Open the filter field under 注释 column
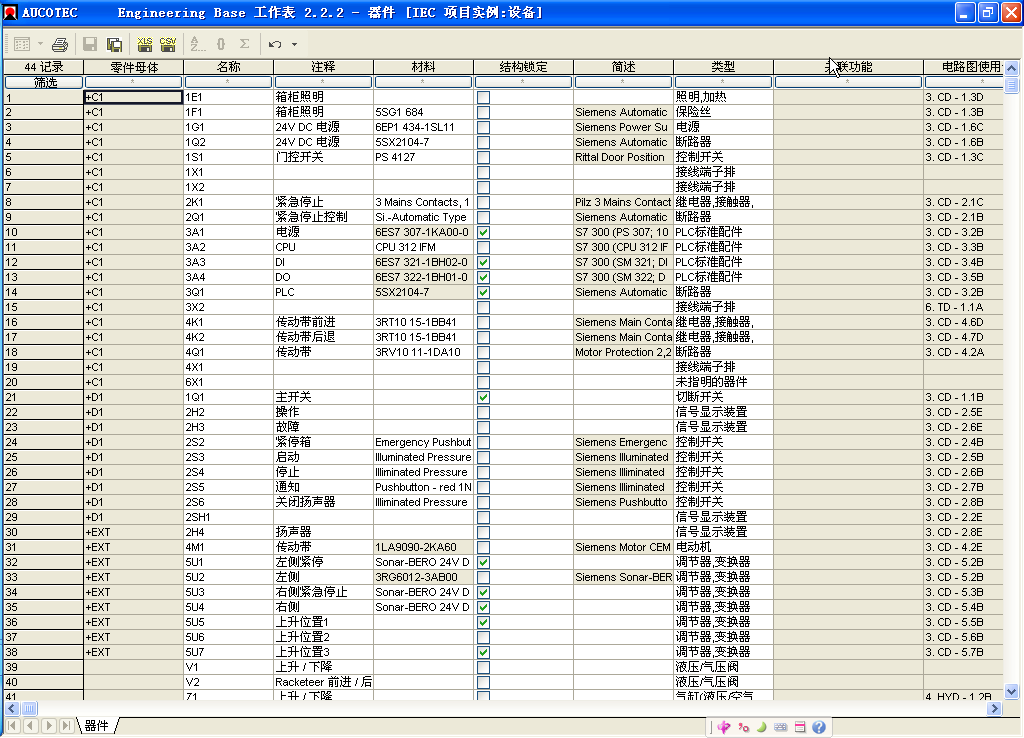This screenshot has height=738, width=1024. coord(323,82)
